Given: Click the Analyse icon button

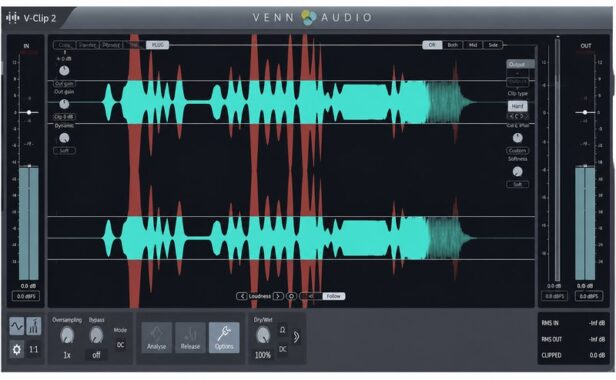Looking at the screenshot, I should click(x=156, y=338).
